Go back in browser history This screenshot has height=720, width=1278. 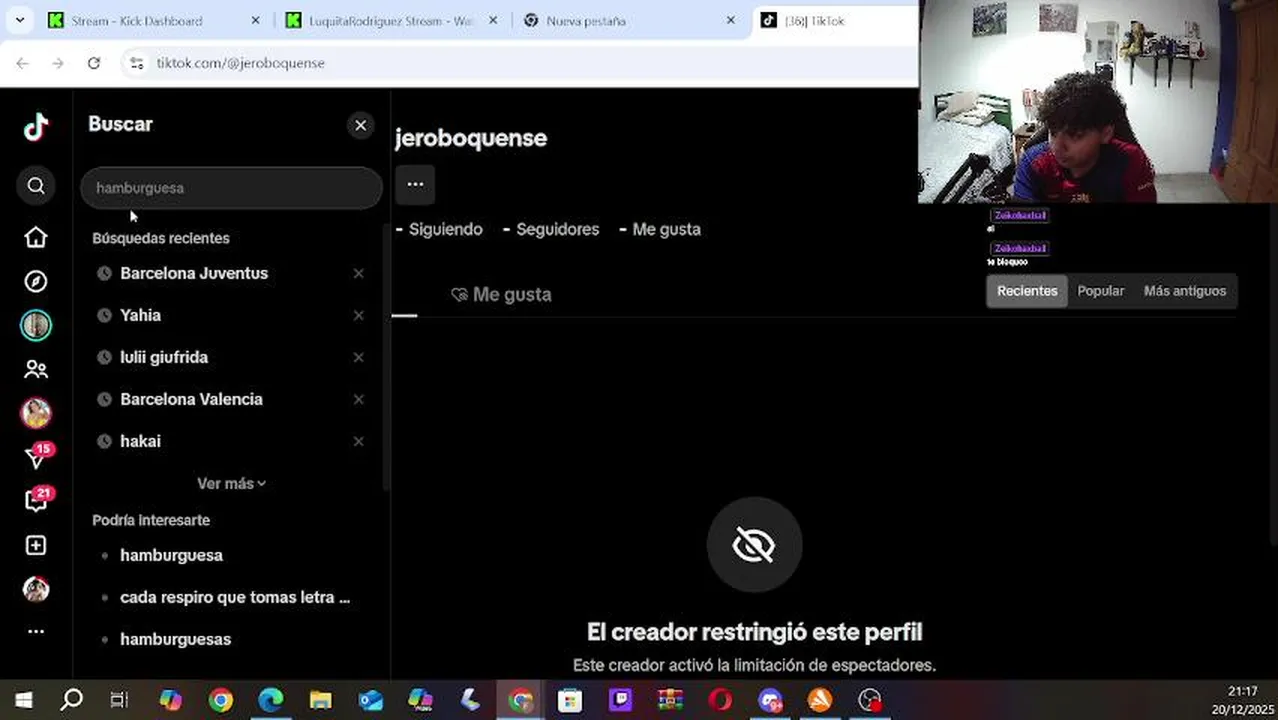pyautogui.click(x=22, y=63)
